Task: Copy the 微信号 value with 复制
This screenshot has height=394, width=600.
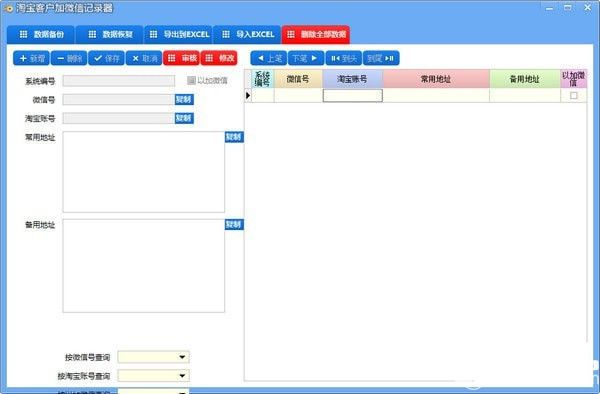Action: click(184, 99)
